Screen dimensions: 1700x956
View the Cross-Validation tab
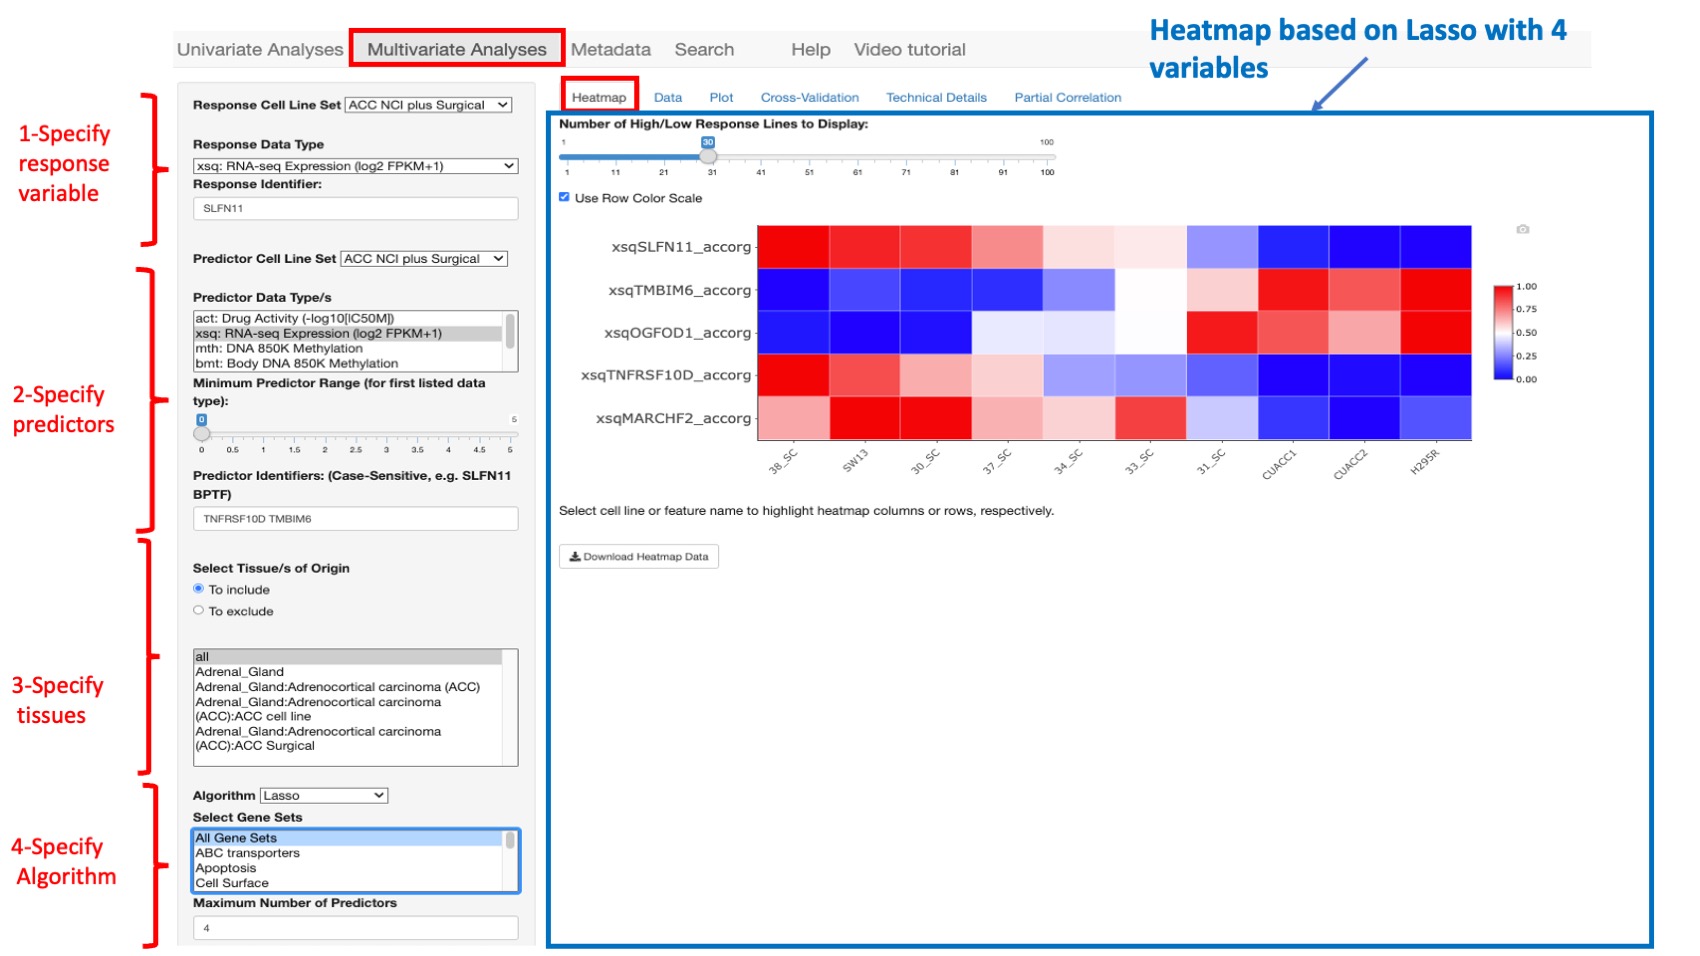pos(810,97)
